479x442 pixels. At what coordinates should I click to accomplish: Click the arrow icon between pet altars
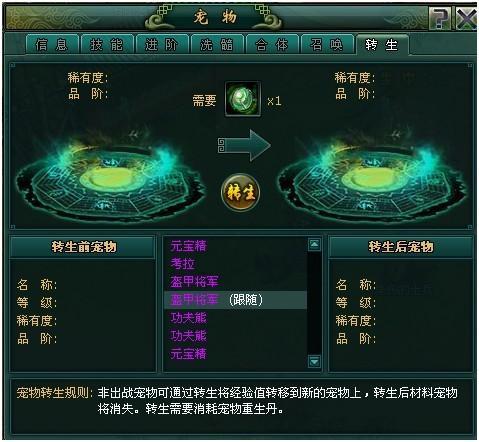244,146
